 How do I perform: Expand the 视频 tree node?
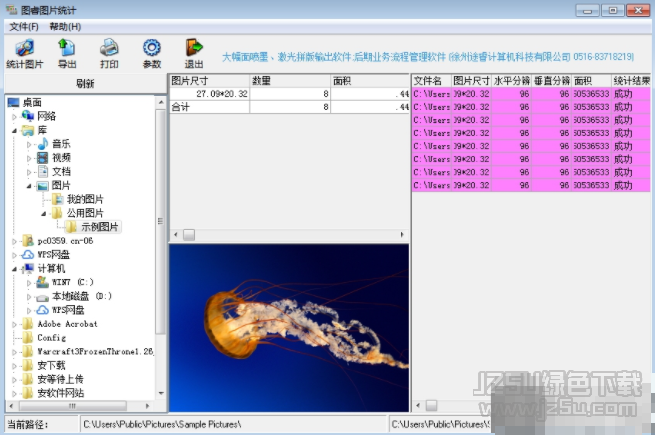click(x=29, y=158)
